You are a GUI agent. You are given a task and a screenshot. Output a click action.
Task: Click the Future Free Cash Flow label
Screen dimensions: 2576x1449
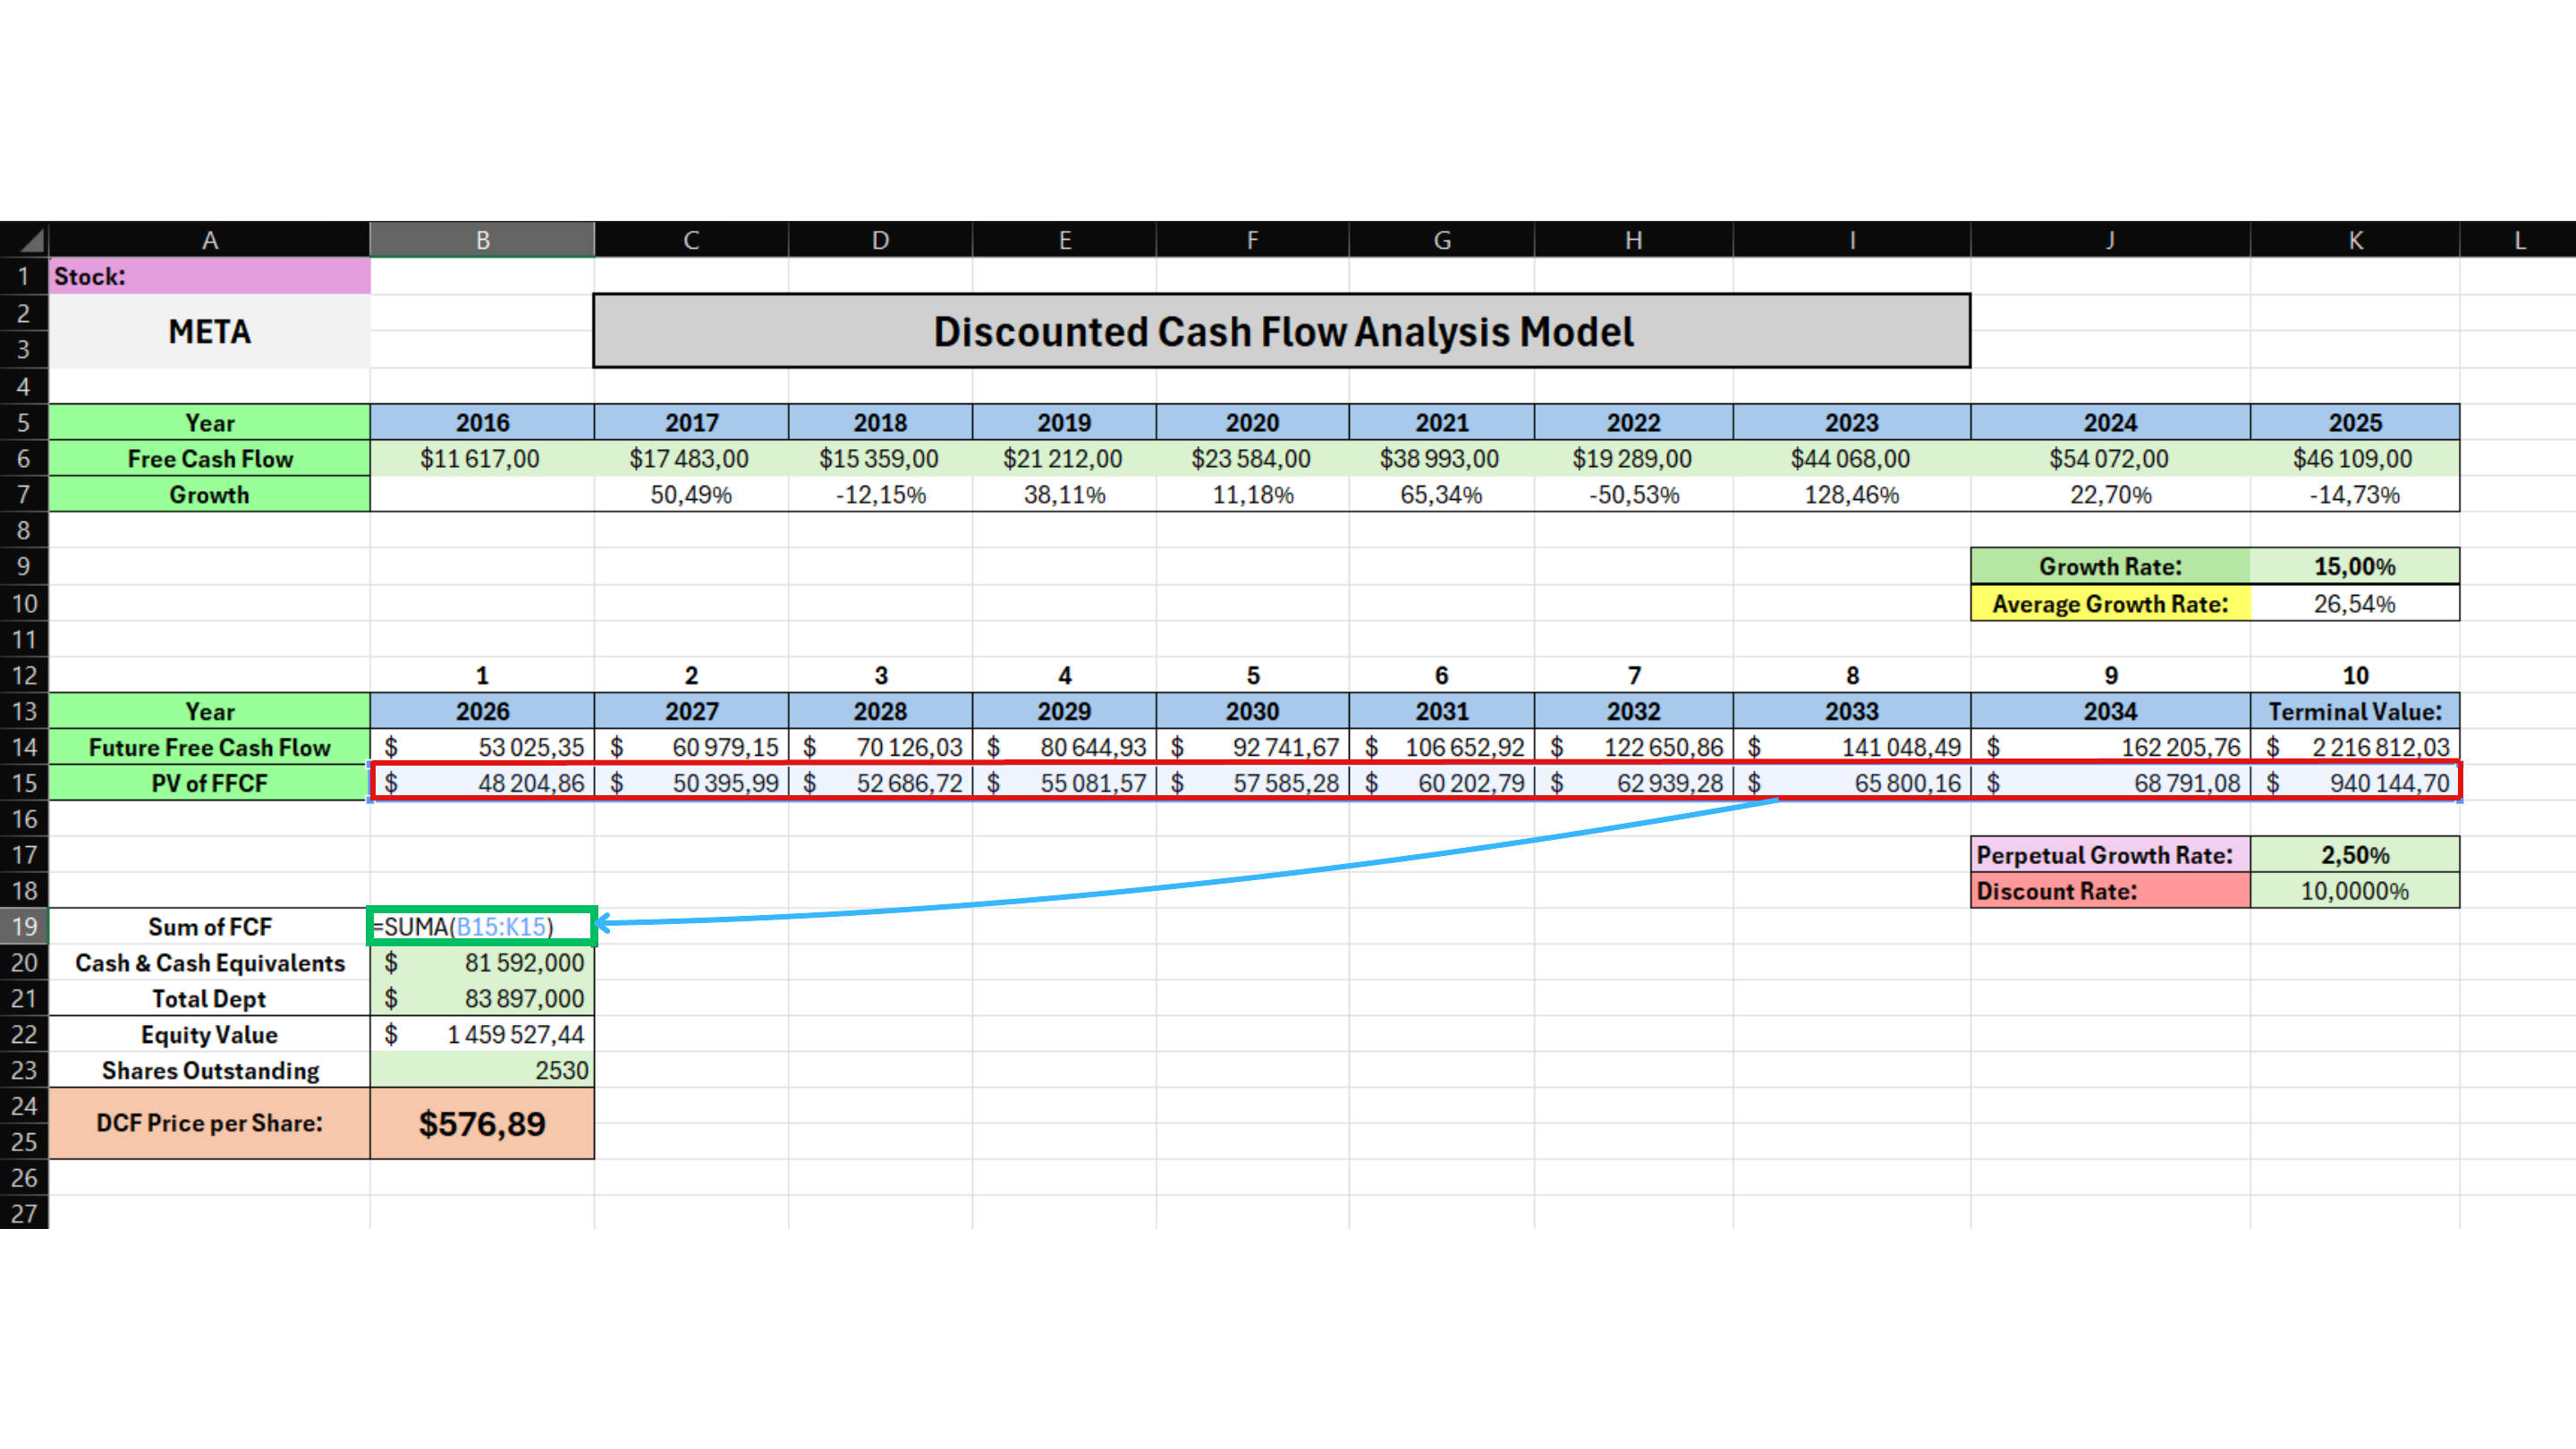[x=210, y=747]
